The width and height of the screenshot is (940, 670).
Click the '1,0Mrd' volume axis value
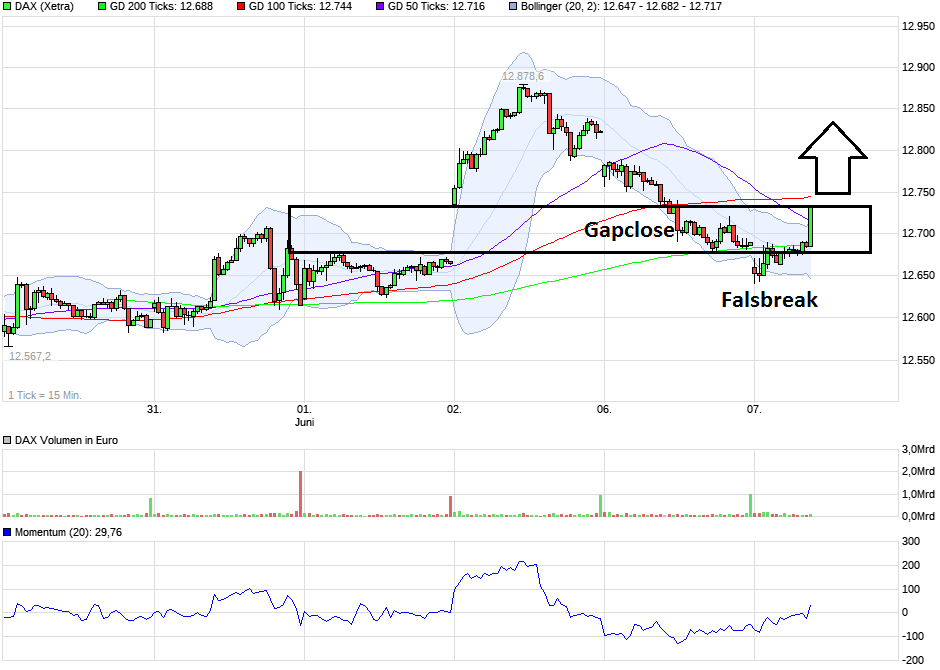[x=918, y=495]
